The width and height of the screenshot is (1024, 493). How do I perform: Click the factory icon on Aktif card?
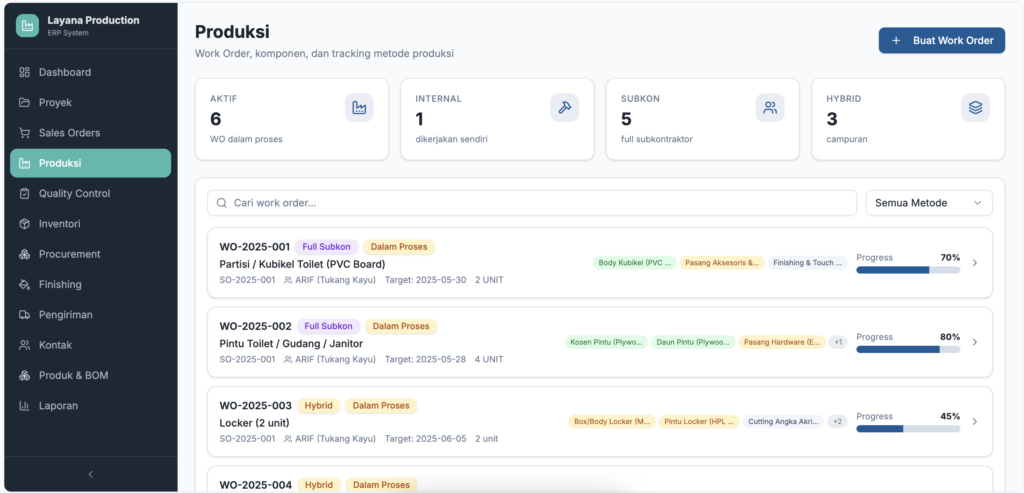(x=359, y=108)
